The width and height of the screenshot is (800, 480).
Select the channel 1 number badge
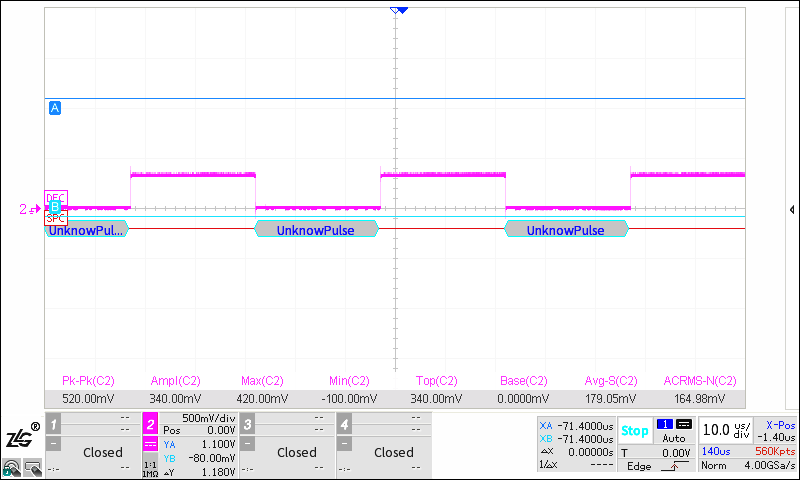click(x=54, y=423)
